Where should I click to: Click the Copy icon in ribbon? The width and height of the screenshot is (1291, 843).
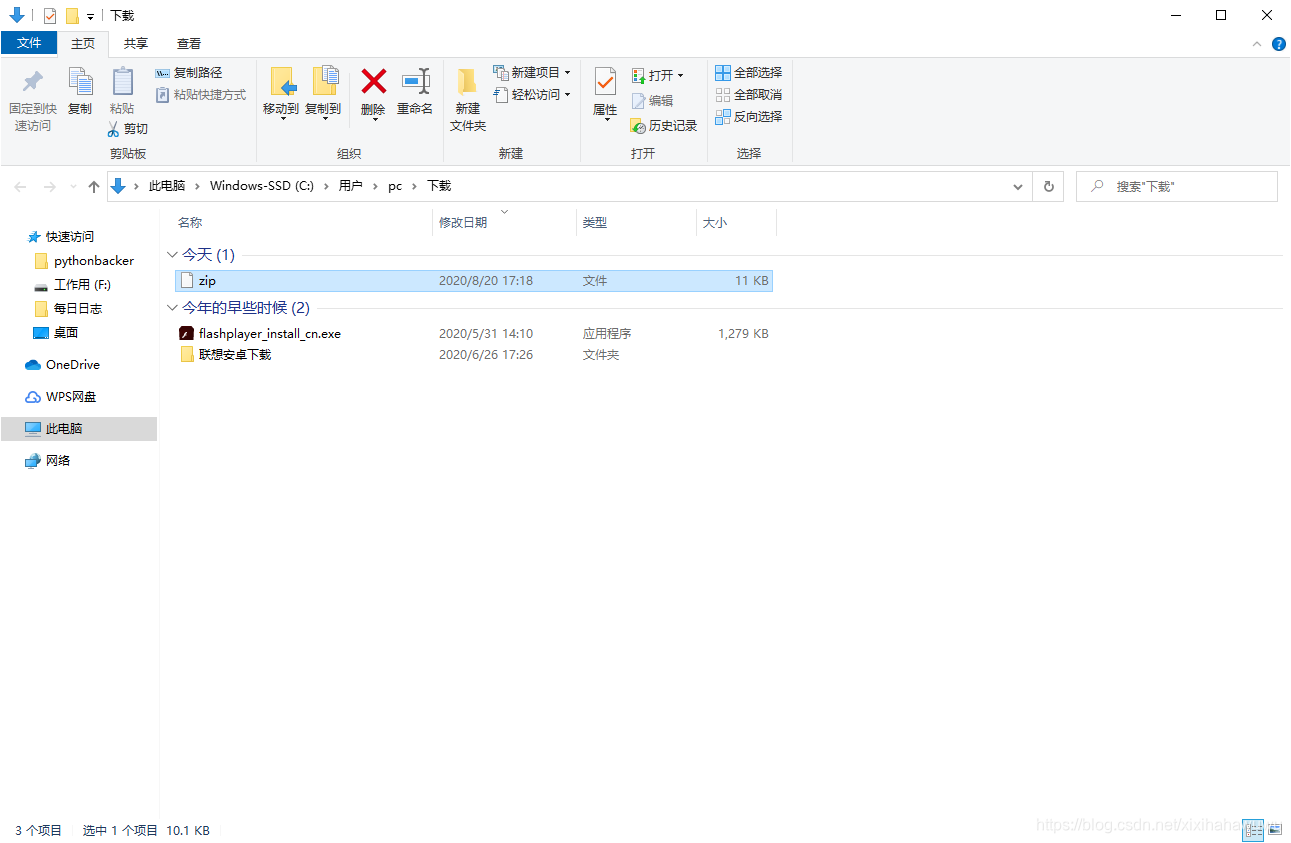(80, 82)
